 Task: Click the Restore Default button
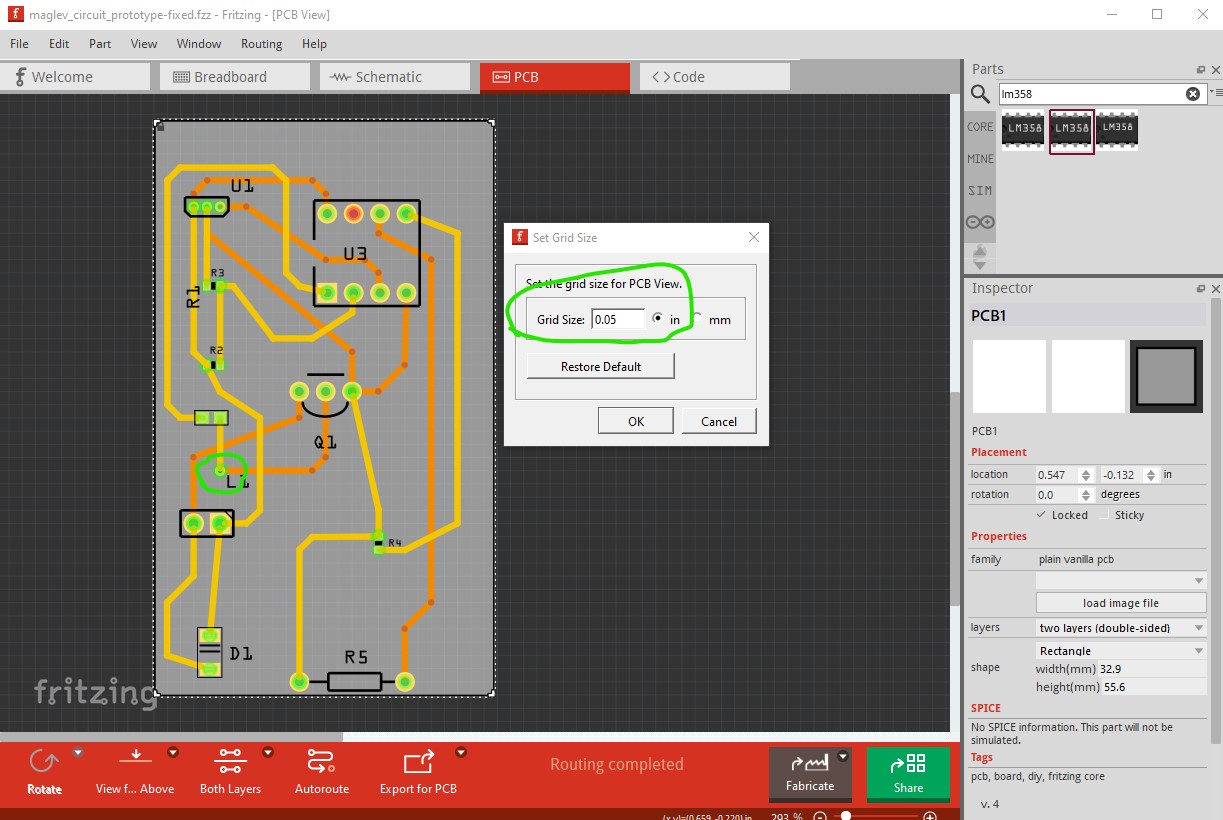click(601, 367)
